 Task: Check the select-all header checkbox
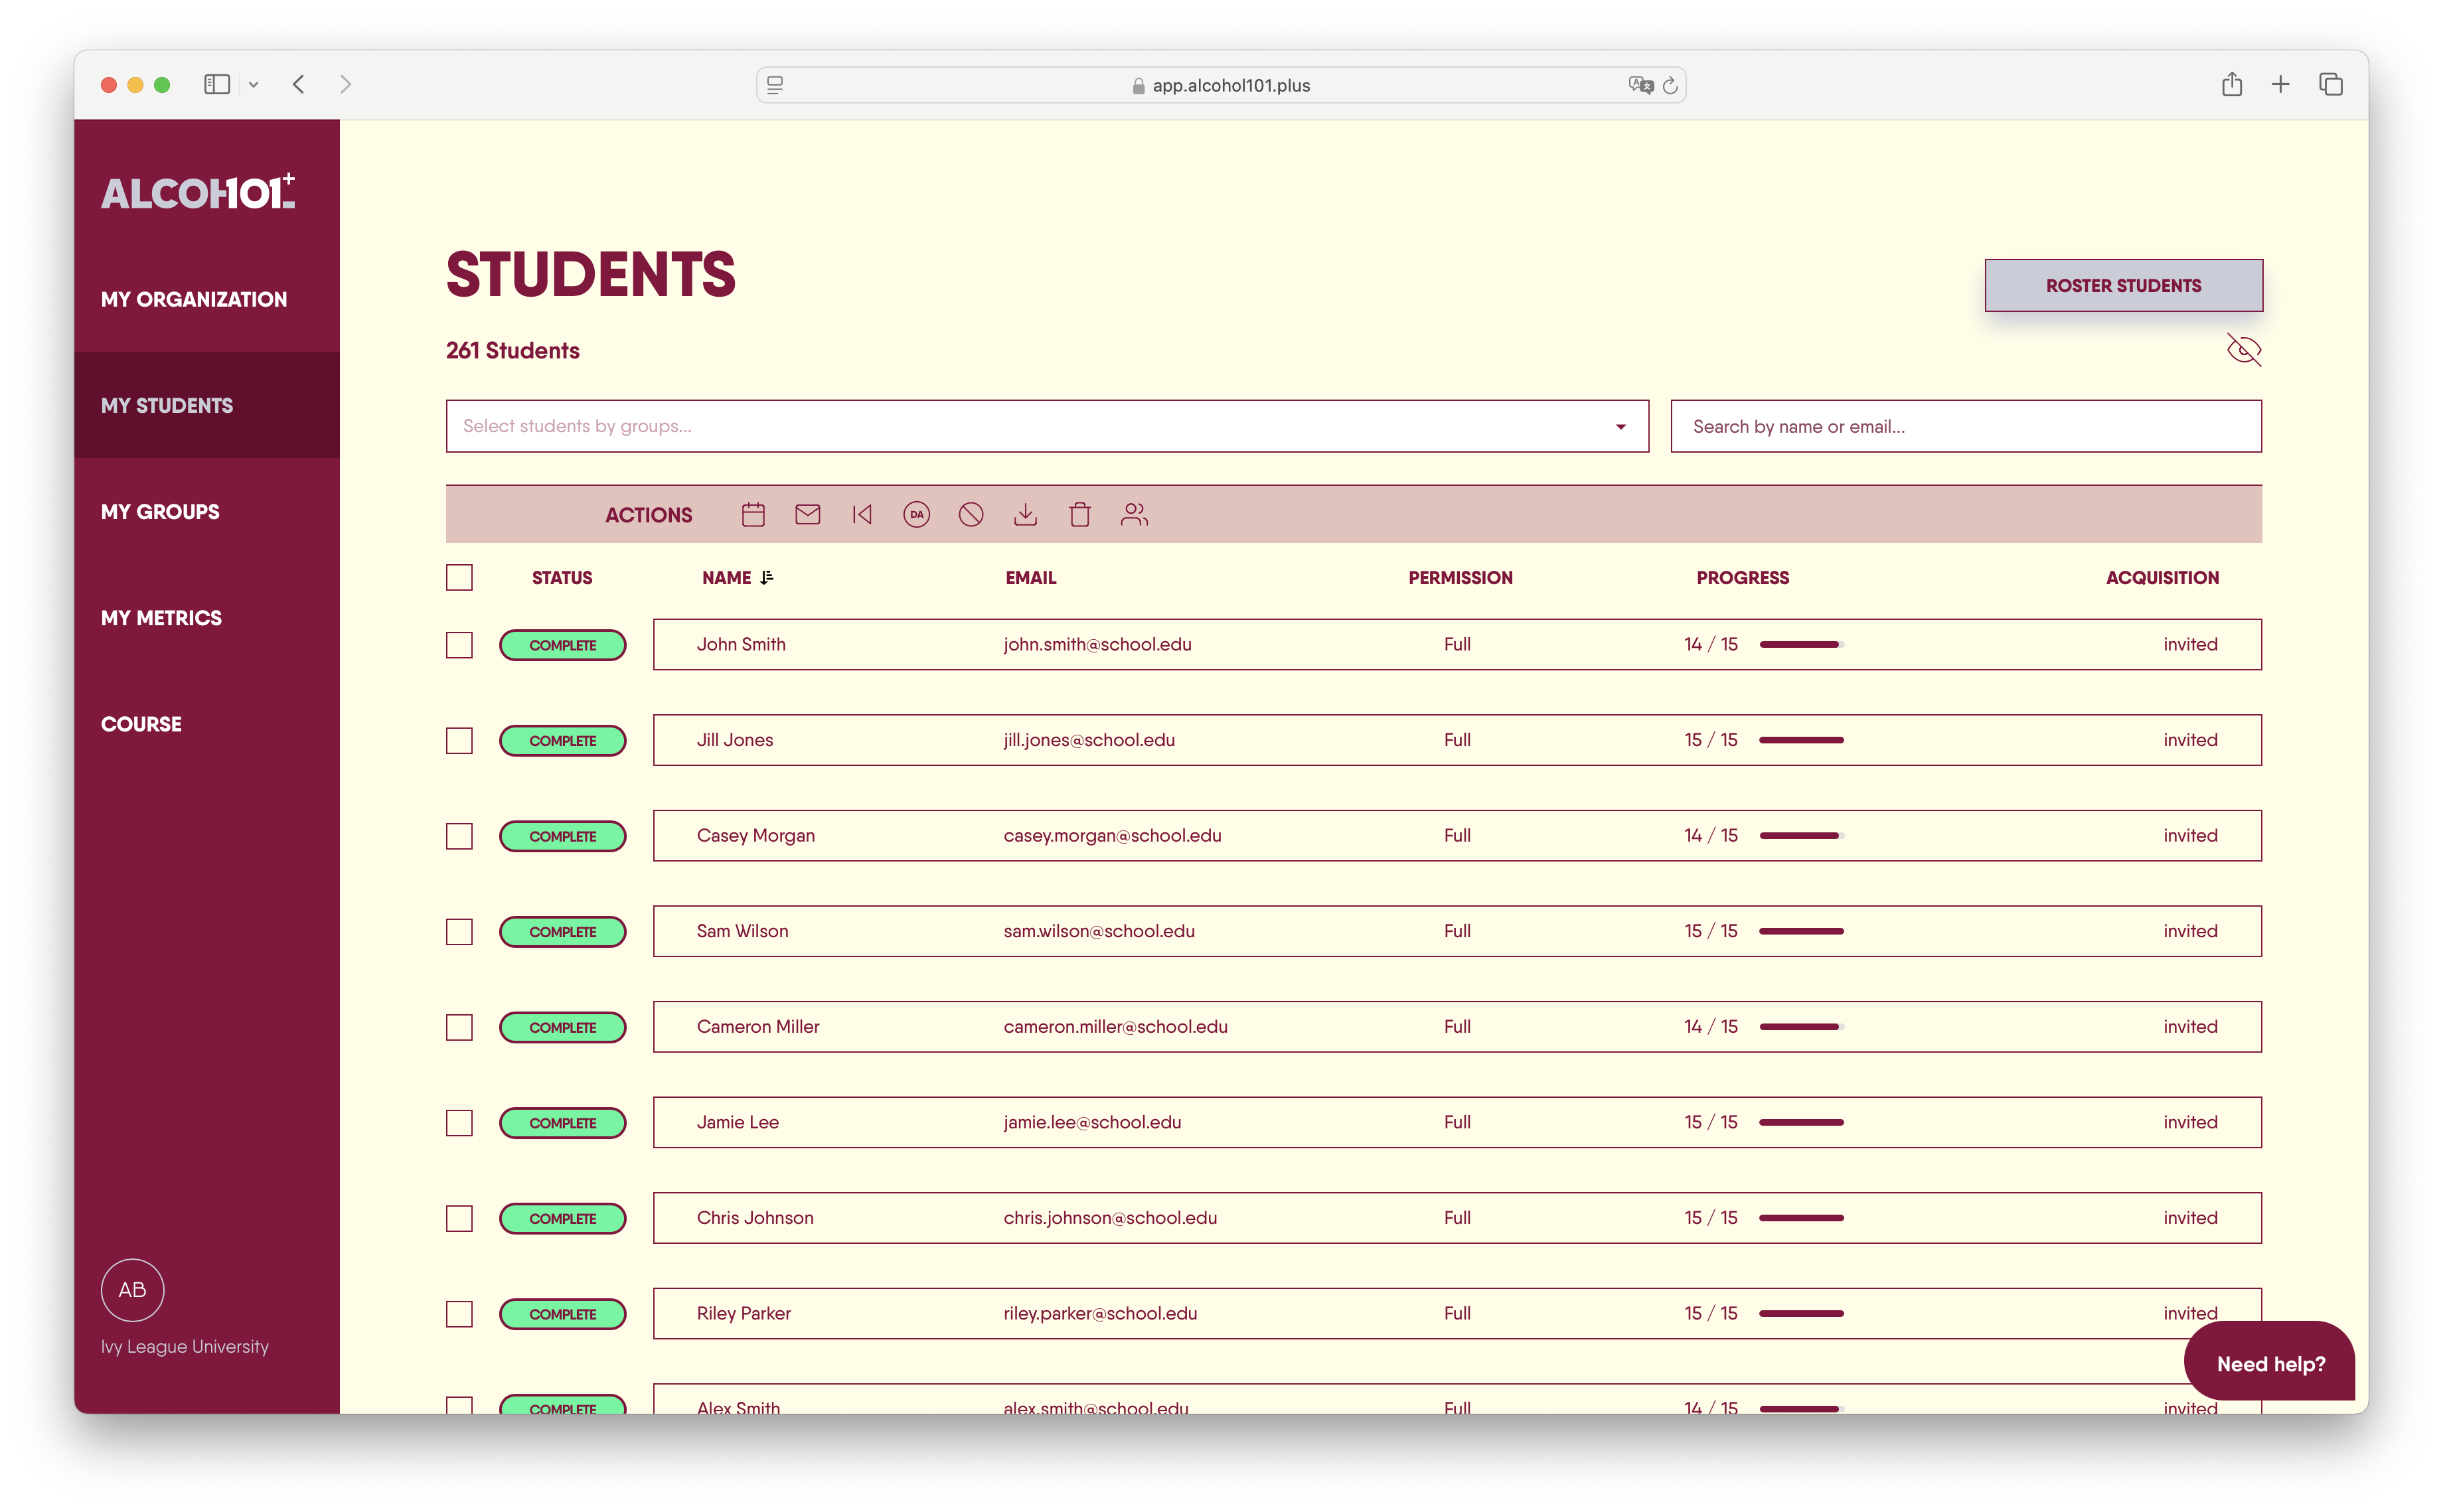click(x=459, y=577)
